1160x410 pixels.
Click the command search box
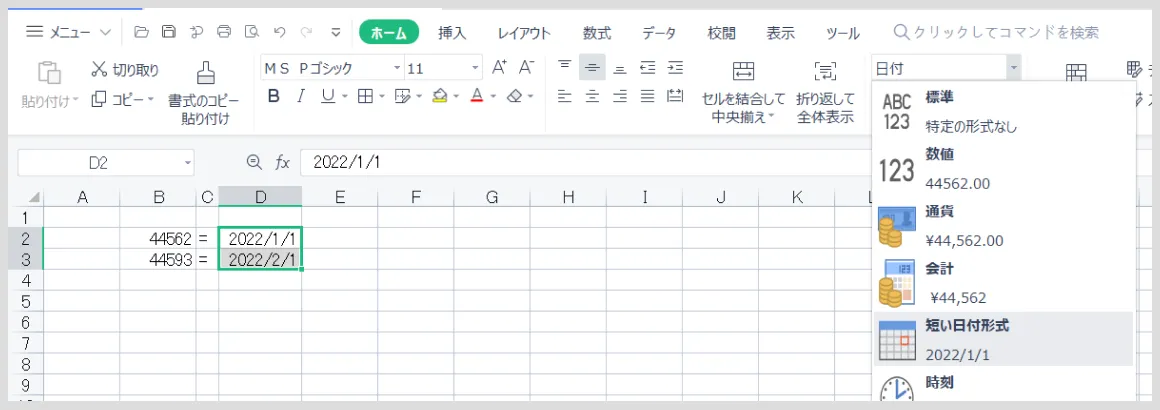pos(996,33)
